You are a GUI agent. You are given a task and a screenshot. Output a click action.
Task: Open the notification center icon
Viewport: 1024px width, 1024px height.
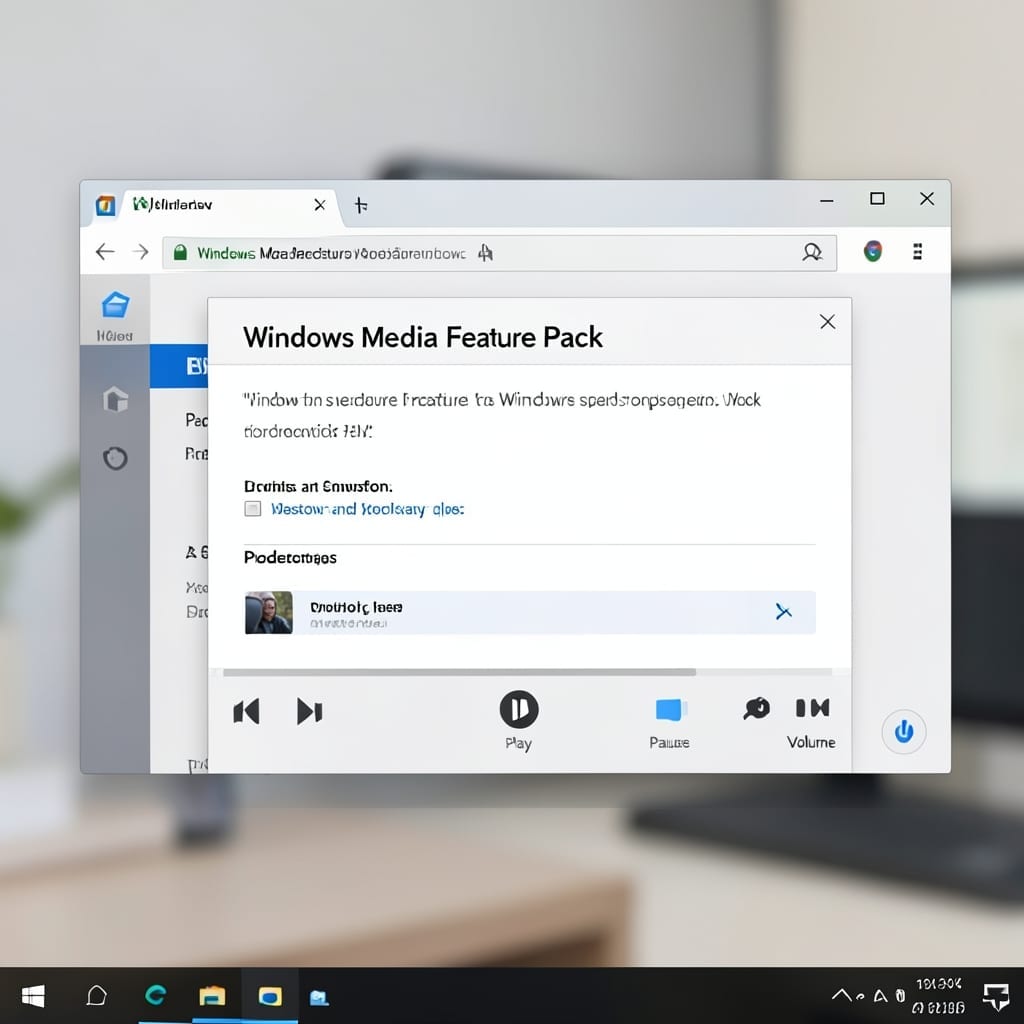pyautogui.click(x=997, y=996)
